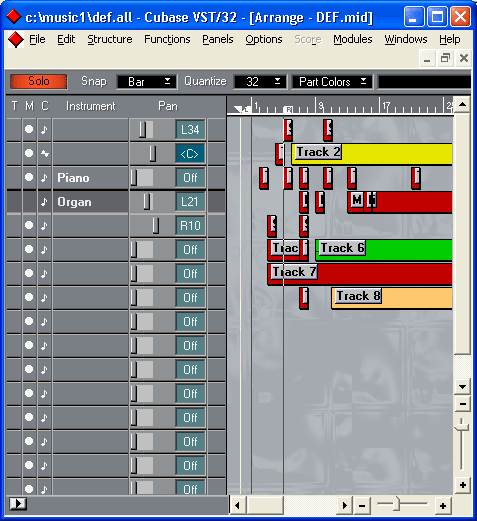Click the horizontal zoom-in plus button
The width and height of the screenshot is (477, 521).
(443, 506)
